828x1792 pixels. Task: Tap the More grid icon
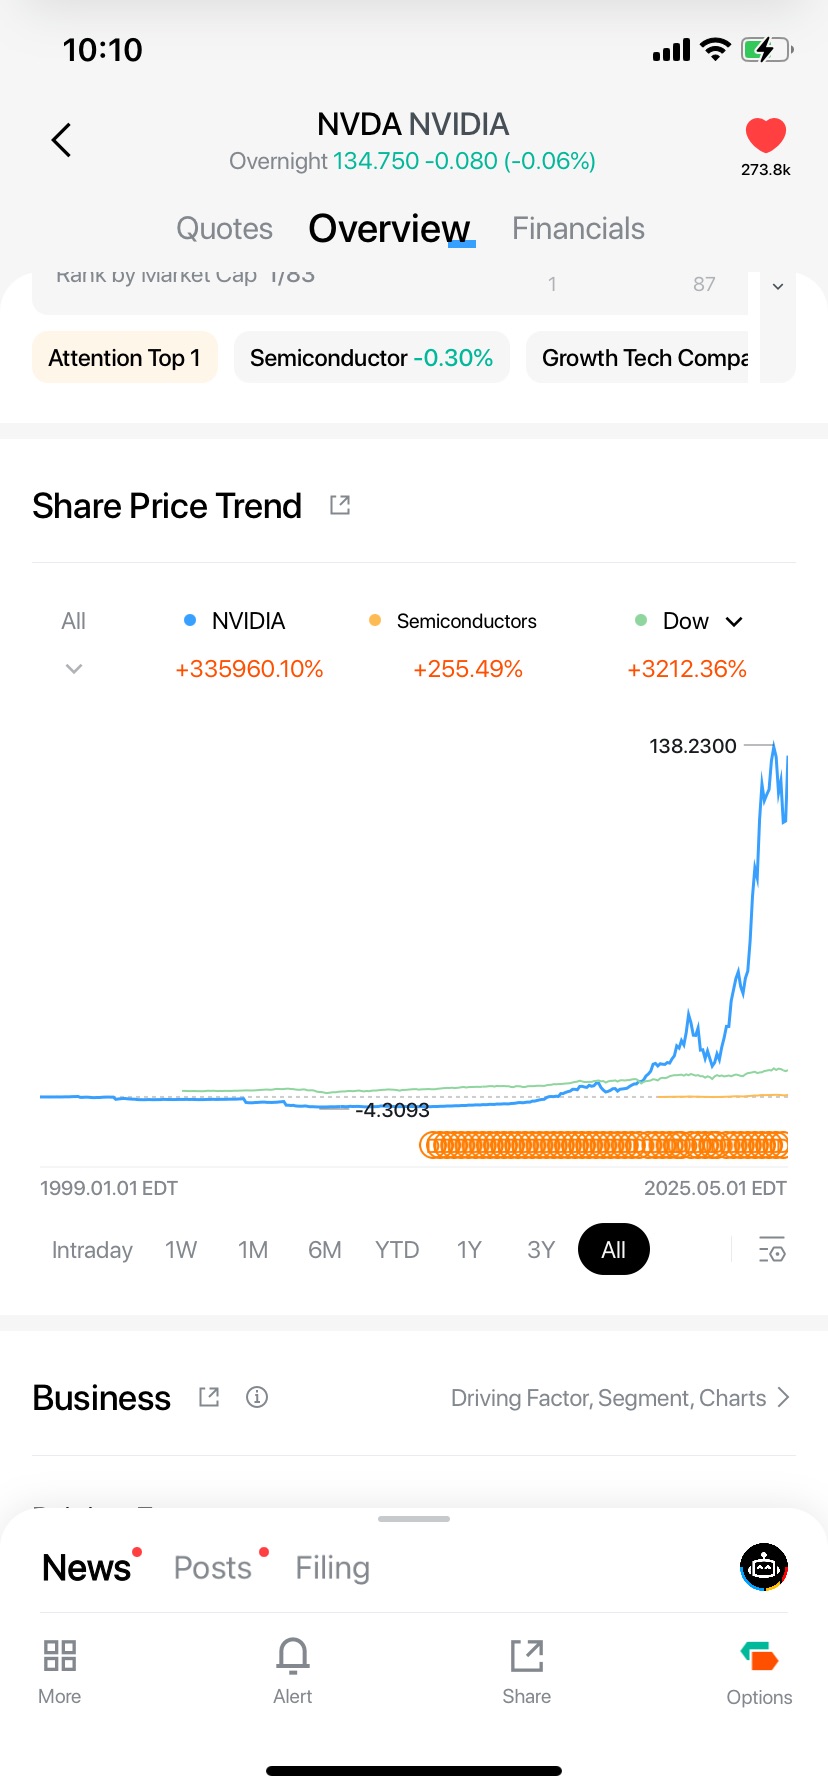click(x=60, y=1656)
